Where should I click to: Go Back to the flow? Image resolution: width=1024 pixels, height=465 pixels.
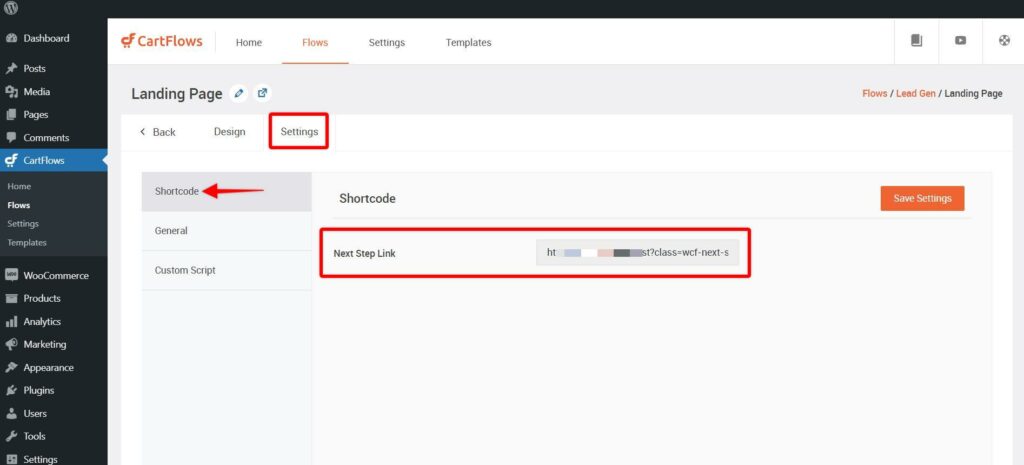157,132
